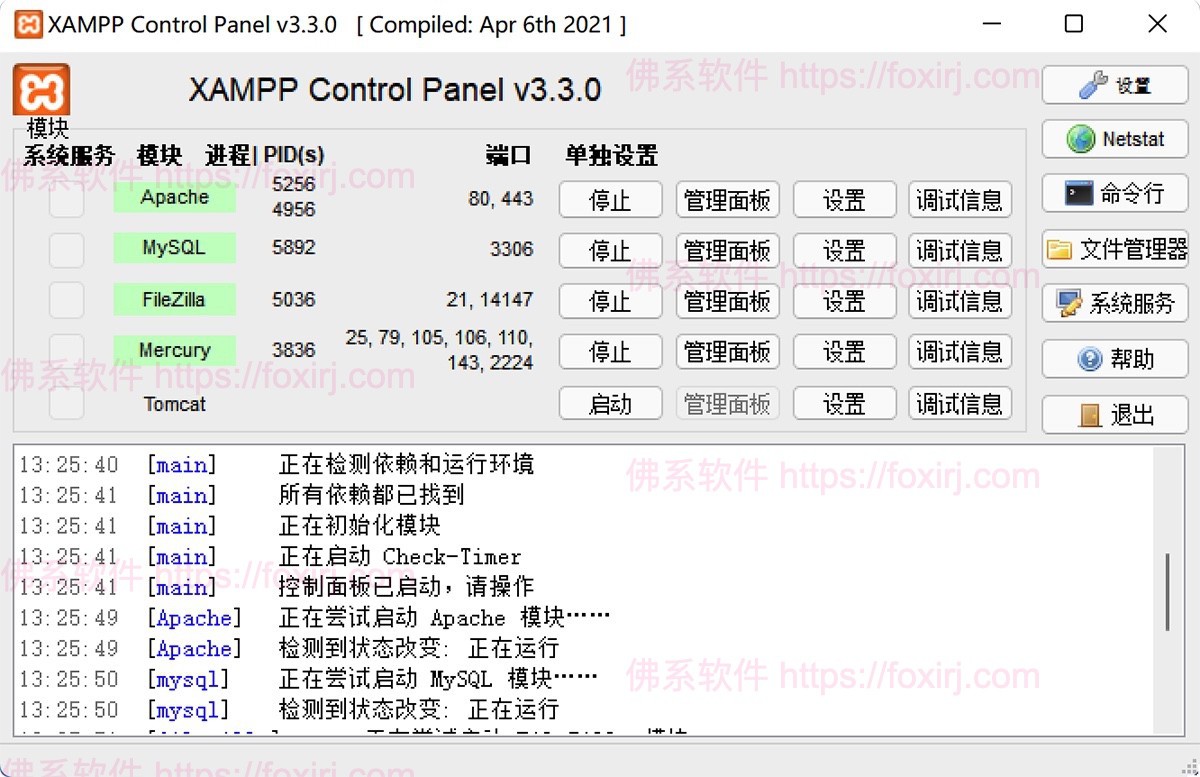Toggle the MySQL system service checkbox
Image resolution: width=1200 pixels, height=777 pixels.
pos(67,250)
